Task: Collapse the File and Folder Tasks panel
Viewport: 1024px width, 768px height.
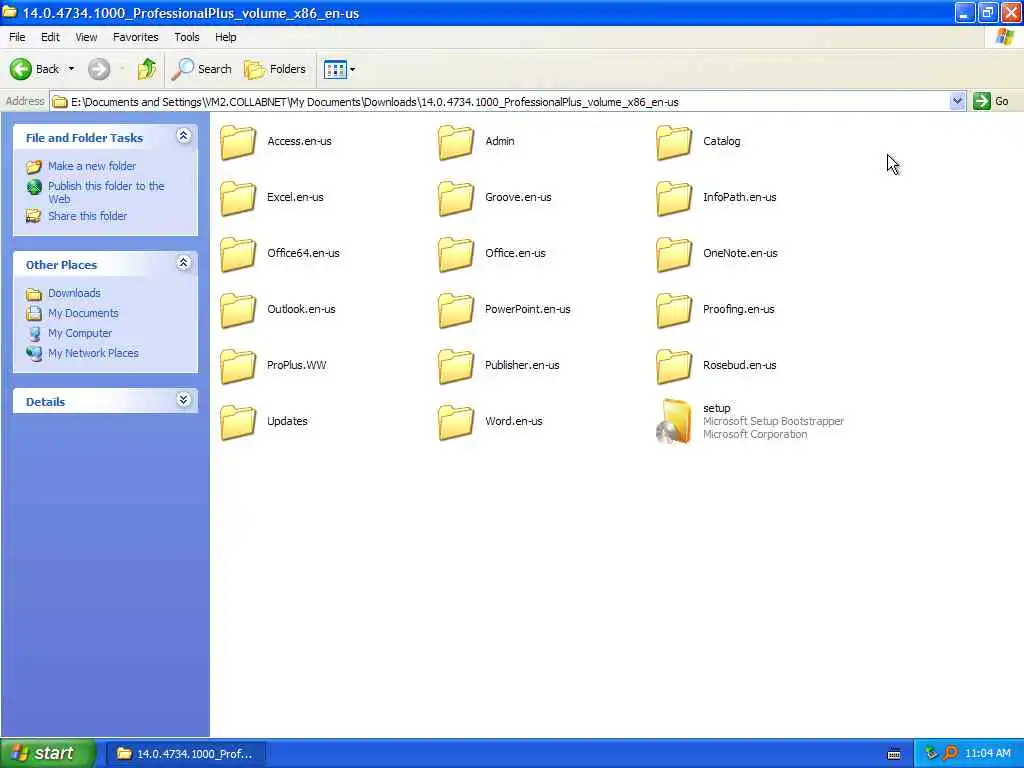Action: click(x=184, y=136)
